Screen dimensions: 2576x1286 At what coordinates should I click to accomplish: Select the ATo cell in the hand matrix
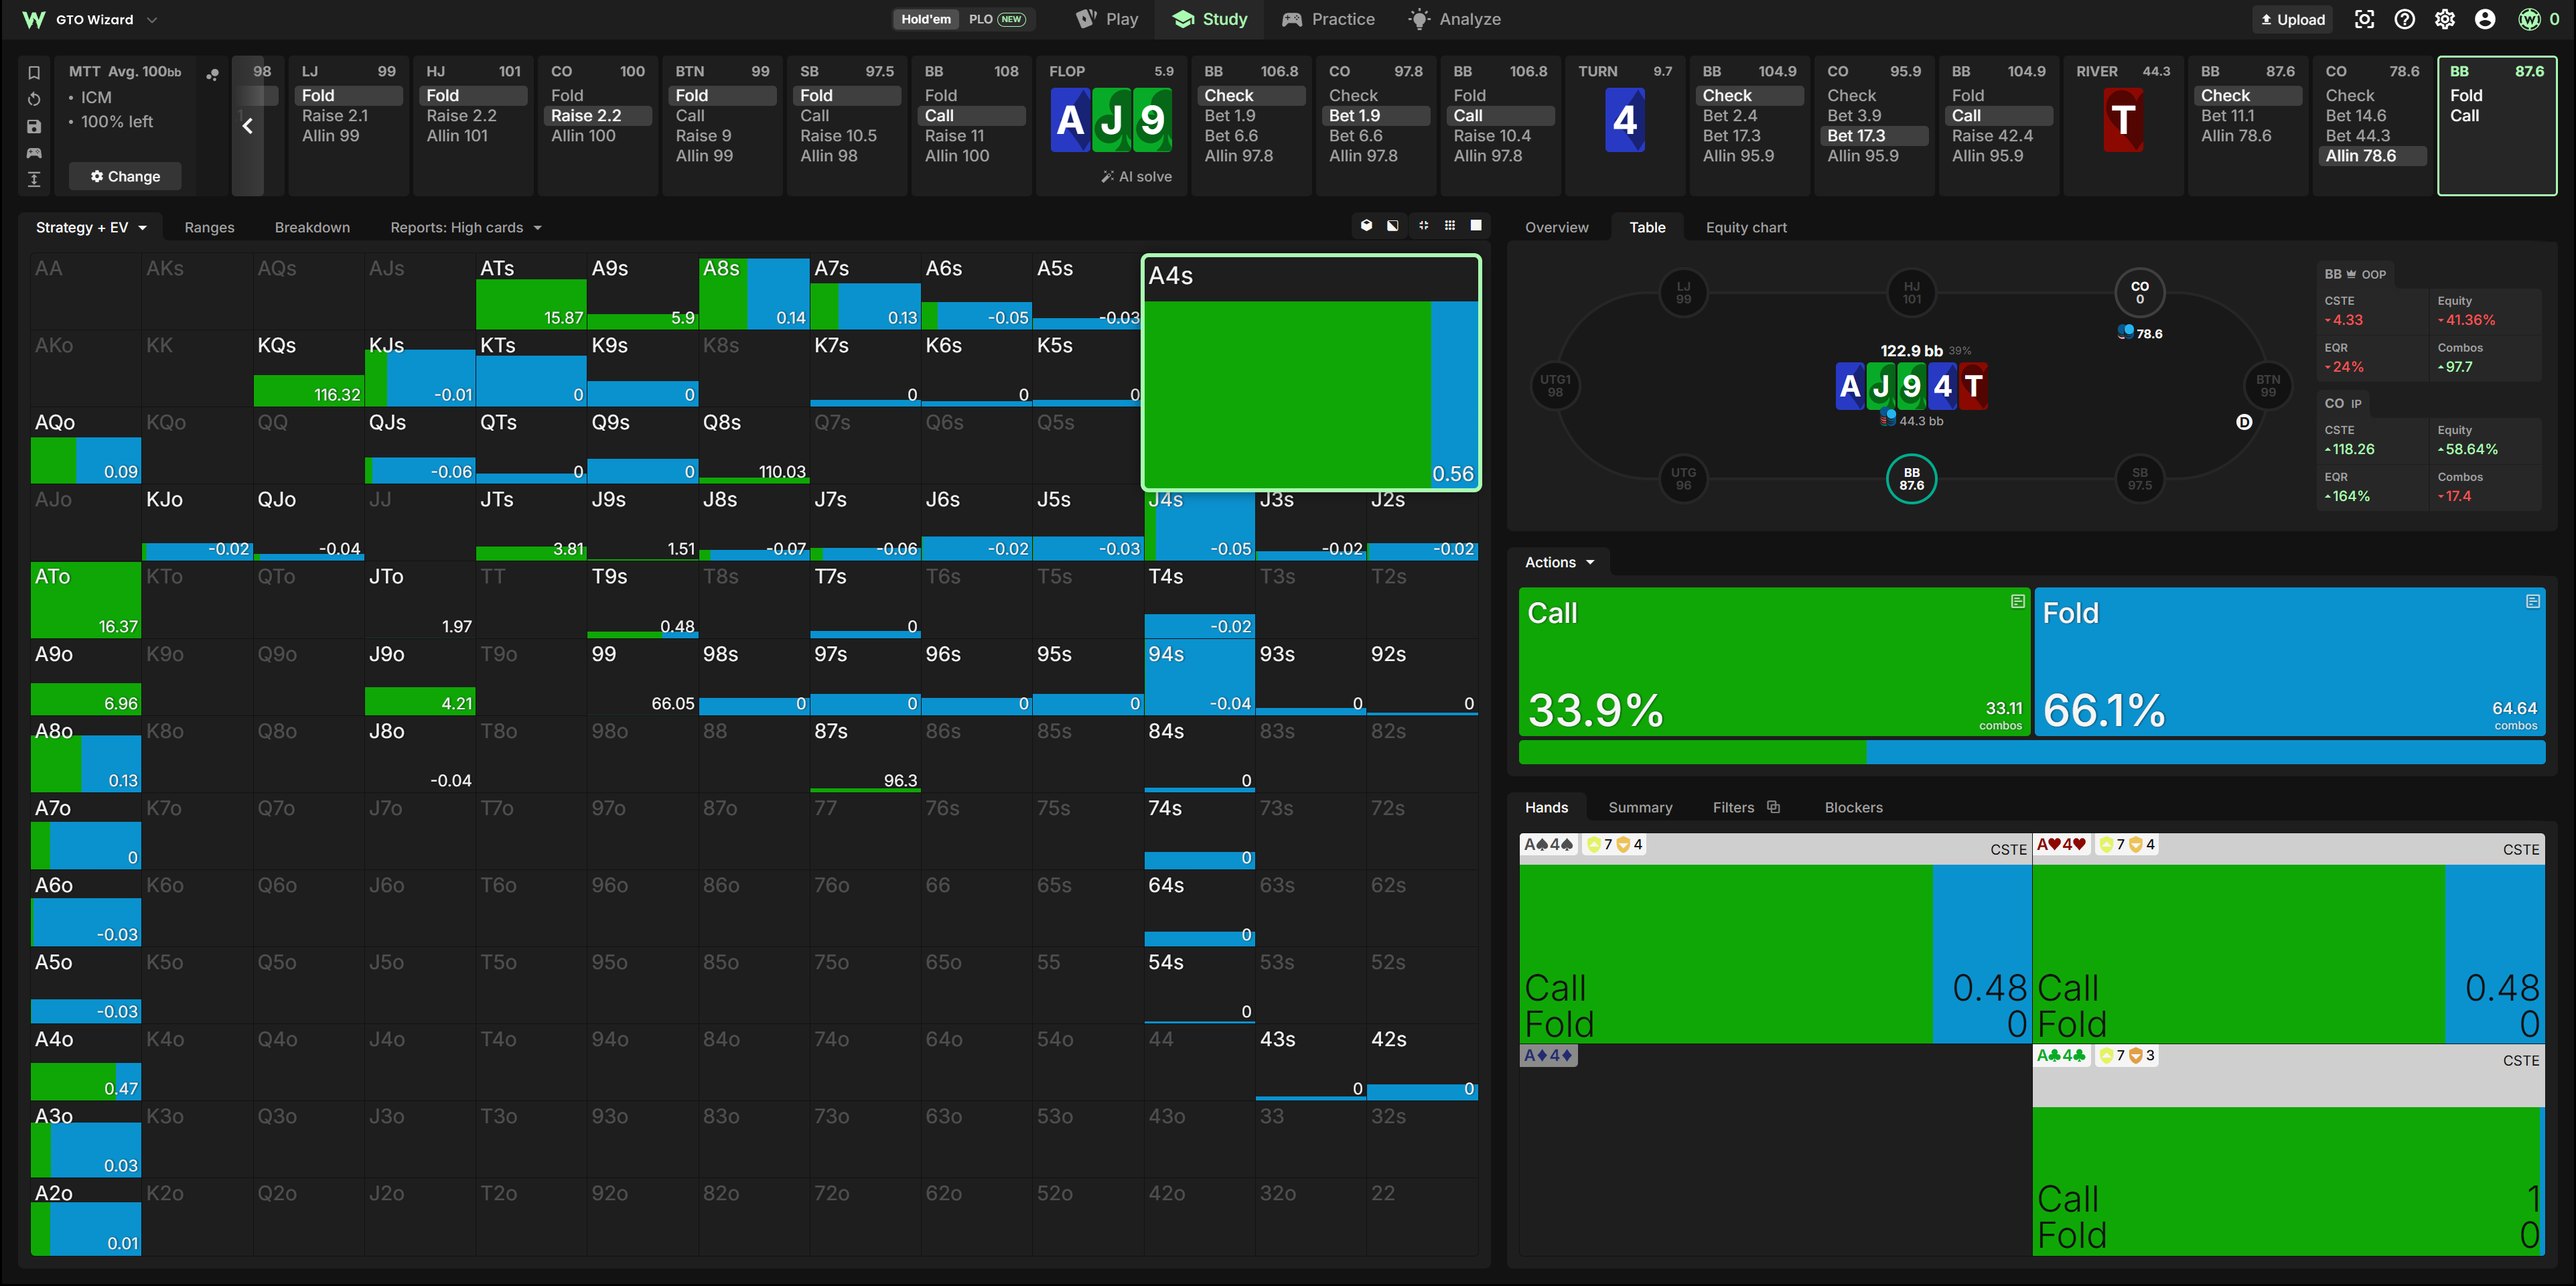pos(86,600)
